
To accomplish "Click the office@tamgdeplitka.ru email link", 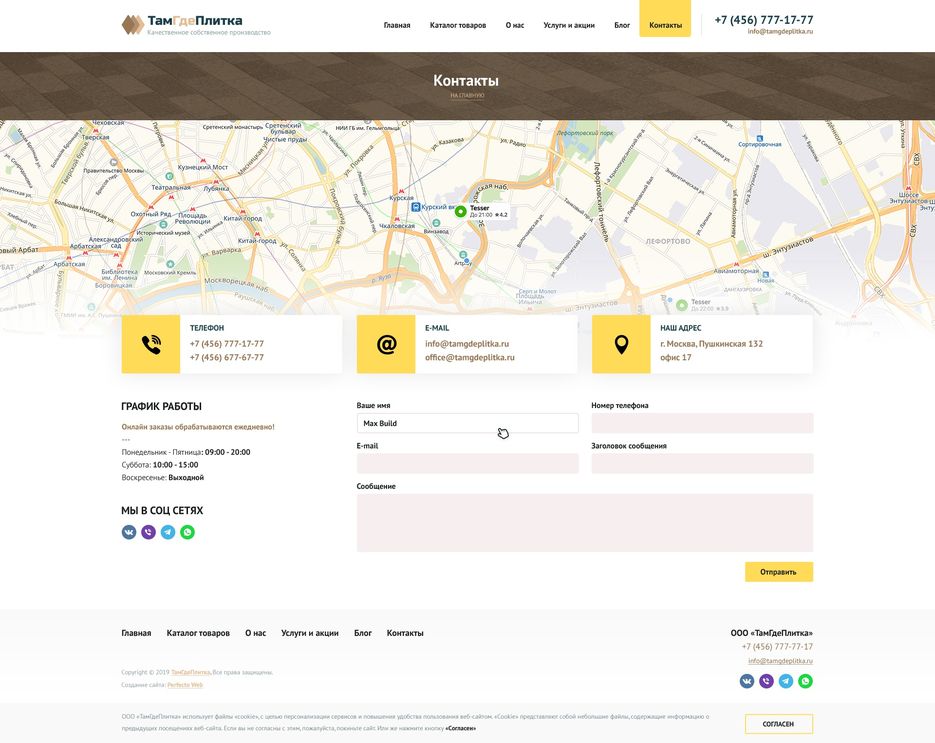I will click(469, 357).
